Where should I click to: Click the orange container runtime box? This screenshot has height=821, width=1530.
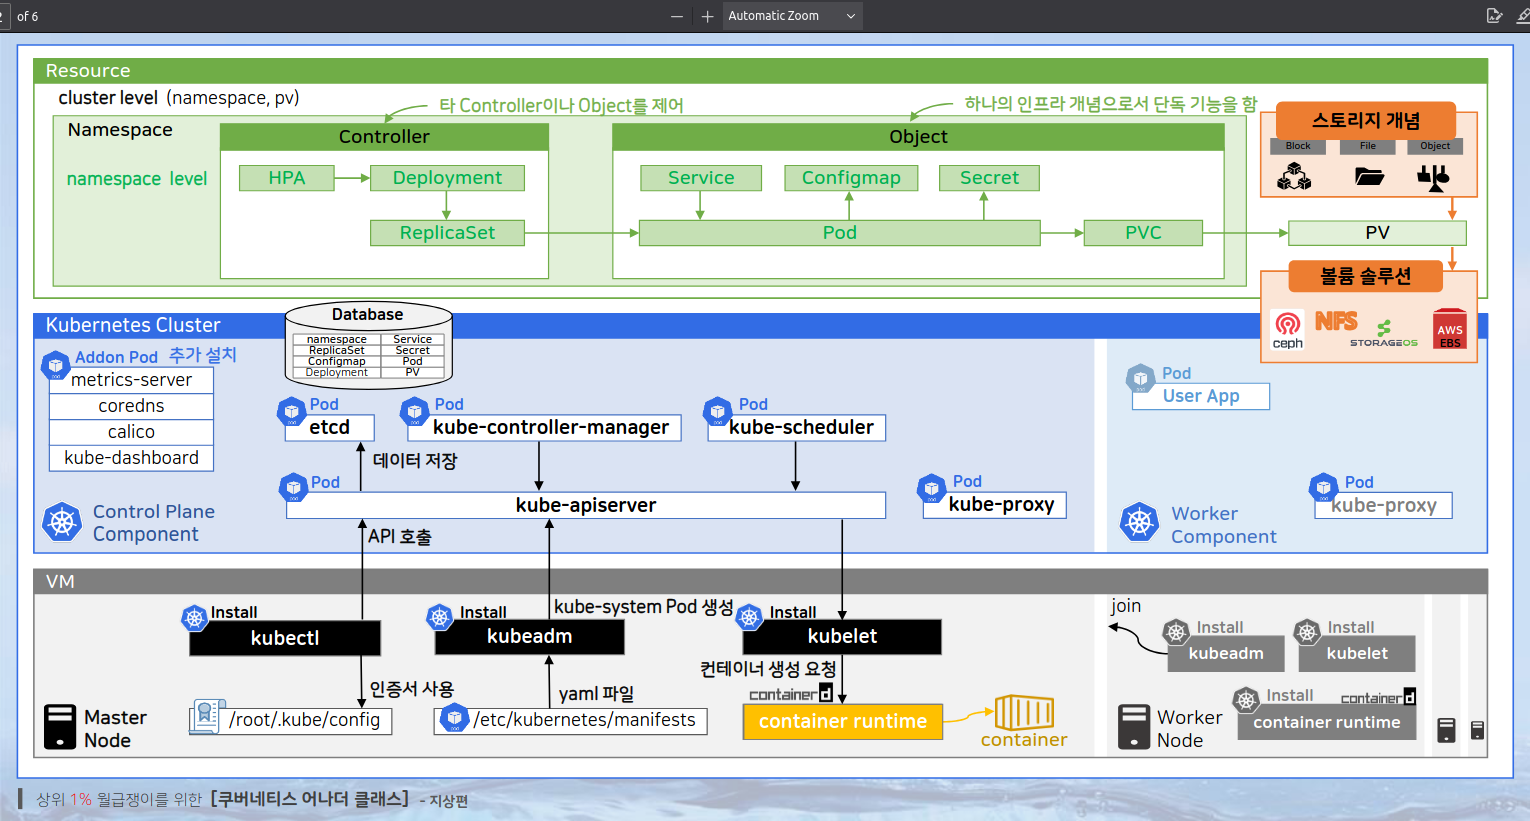(843, 722)
